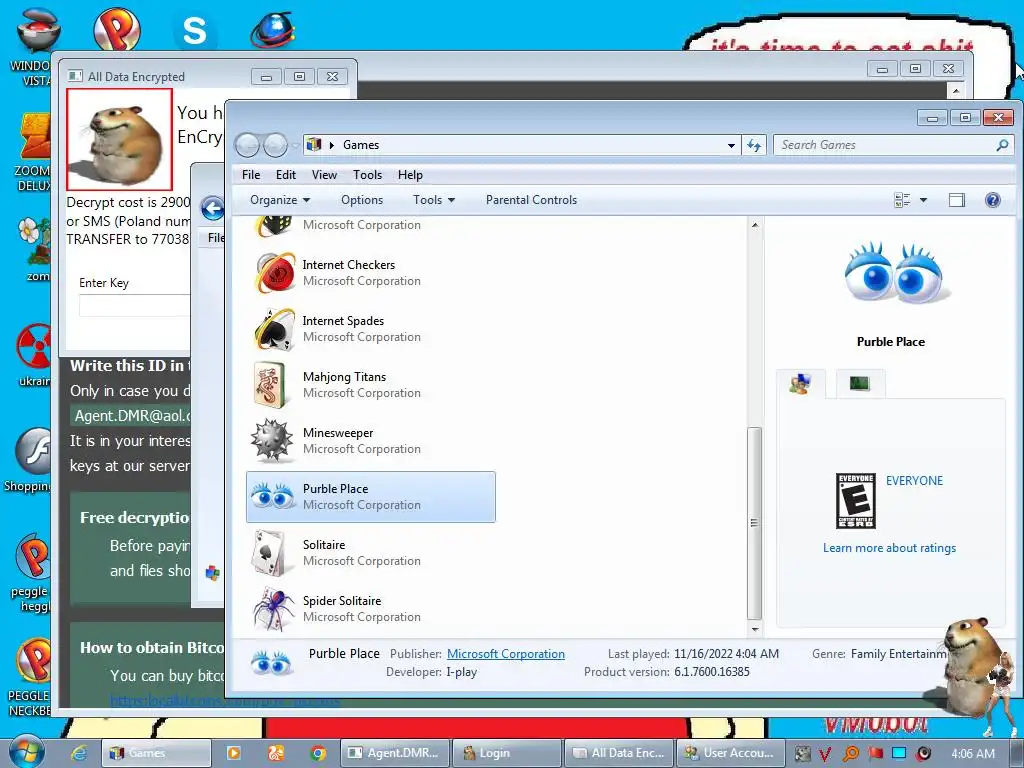Click the Agent.DMR@aol email field
1024x768 pixels.
pos(131,415)
